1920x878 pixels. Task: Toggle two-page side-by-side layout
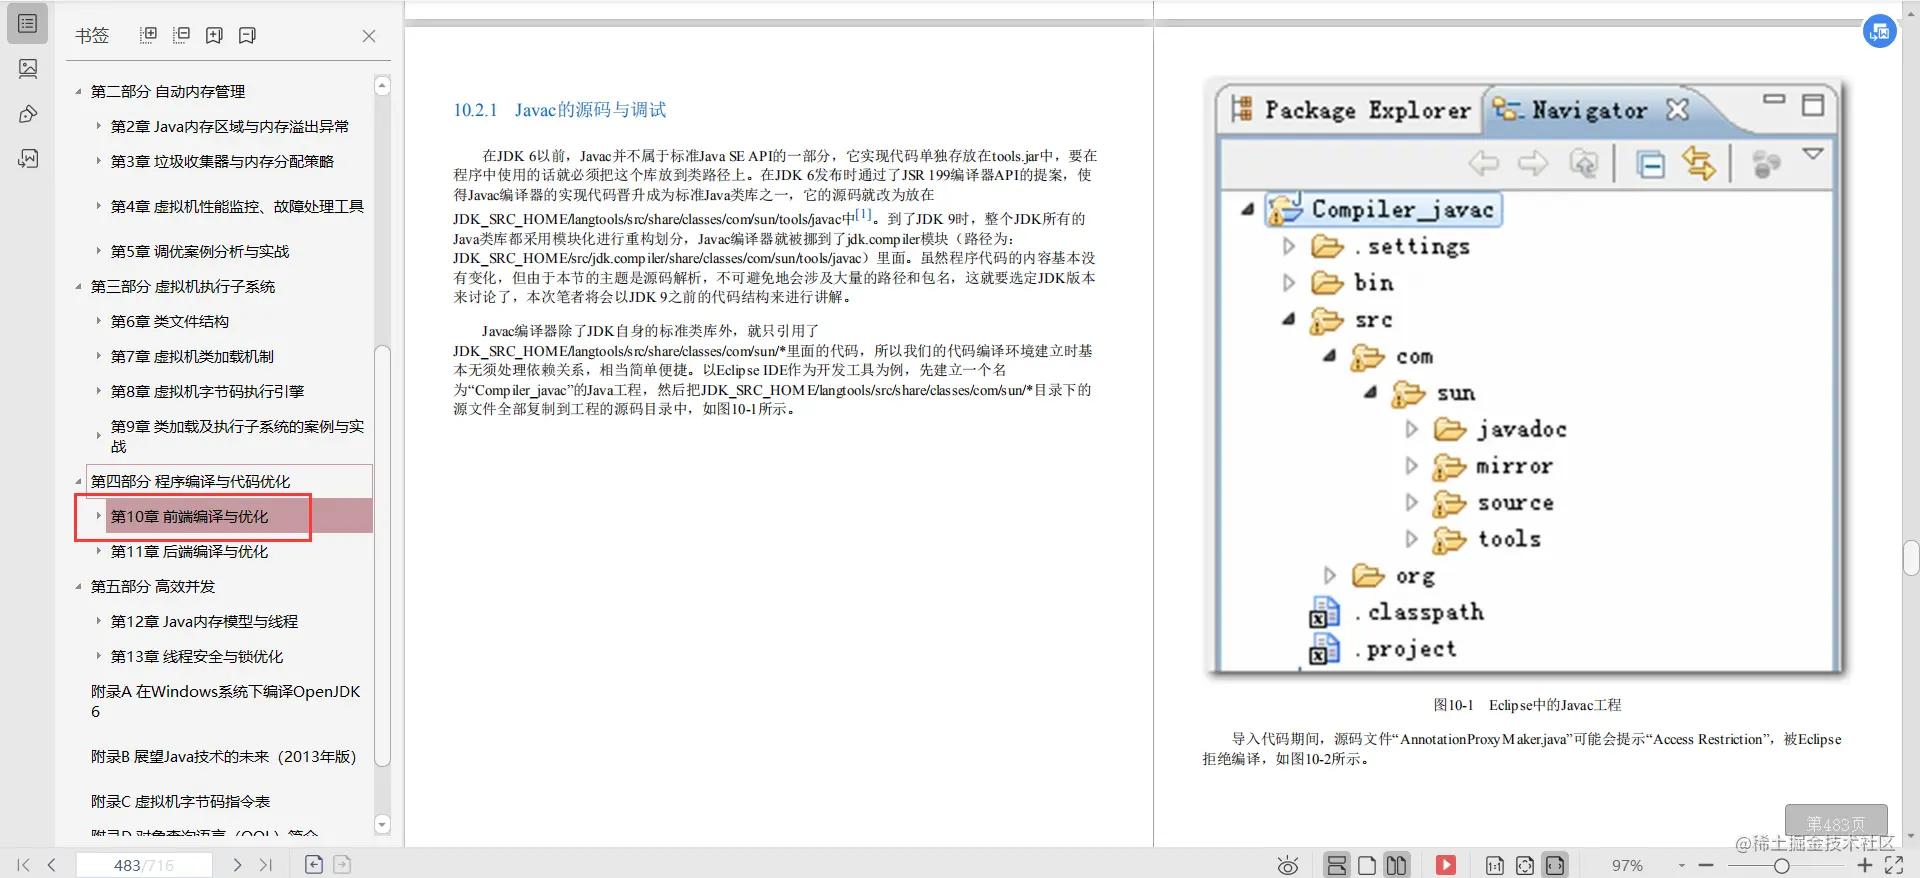click(1397, 865)
